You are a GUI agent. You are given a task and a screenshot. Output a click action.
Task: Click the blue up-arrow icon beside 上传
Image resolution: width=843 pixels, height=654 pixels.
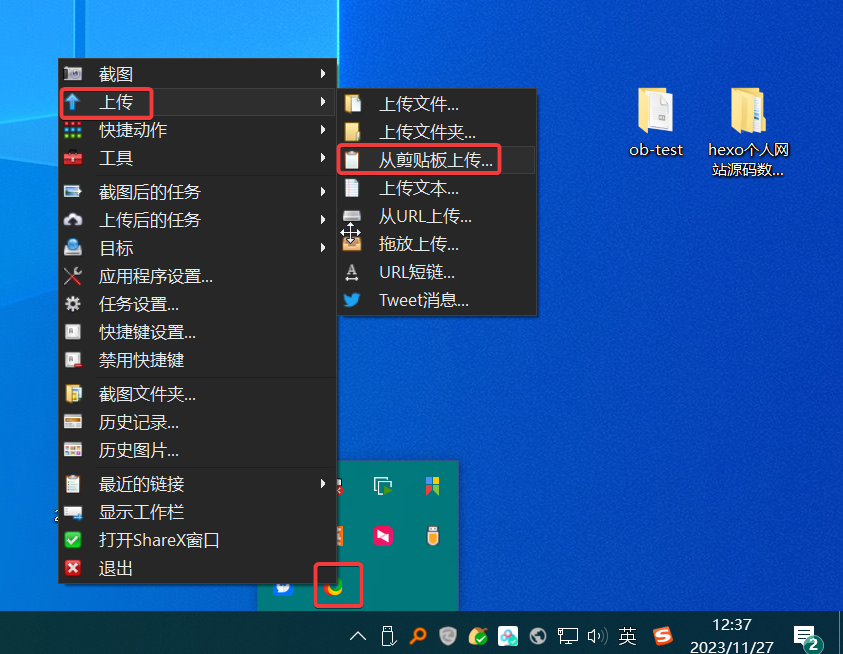click(x=73, y=102)
